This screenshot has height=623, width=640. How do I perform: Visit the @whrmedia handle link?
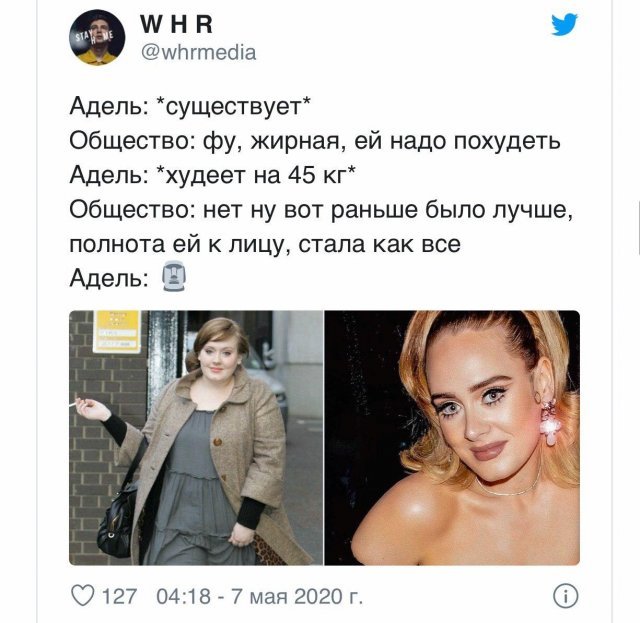pyautogui.click(x=198, y=53)
